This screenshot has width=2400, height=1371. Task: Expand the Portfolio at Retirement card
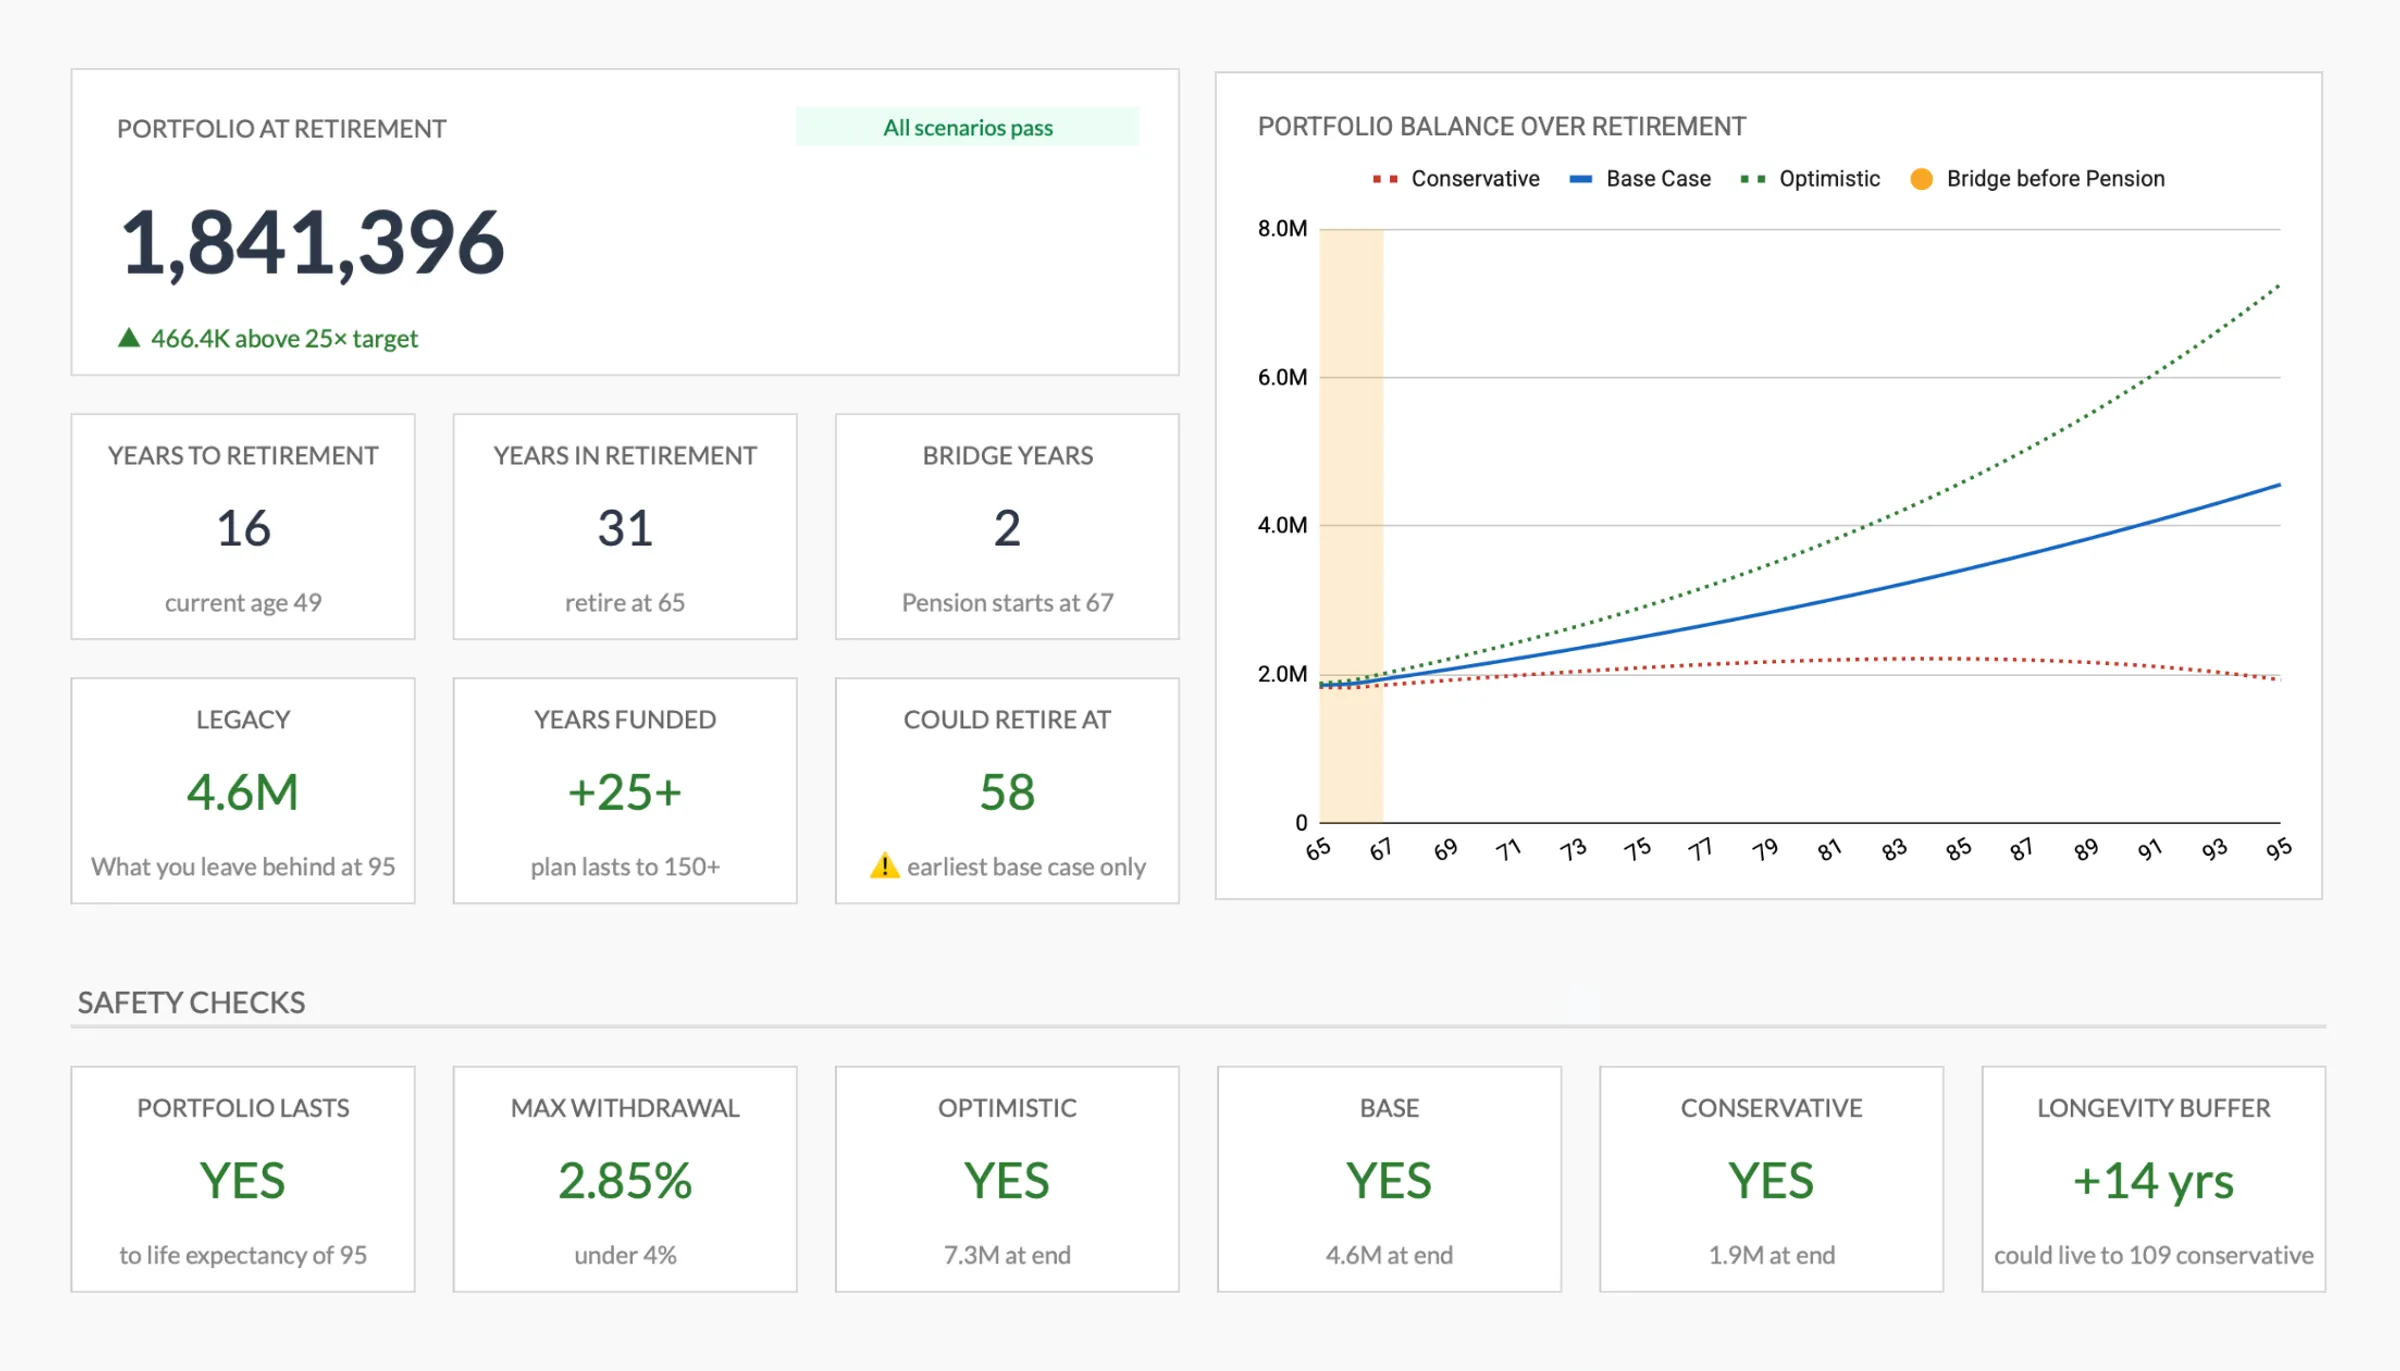pyautogui.click(x=282, y=128)
